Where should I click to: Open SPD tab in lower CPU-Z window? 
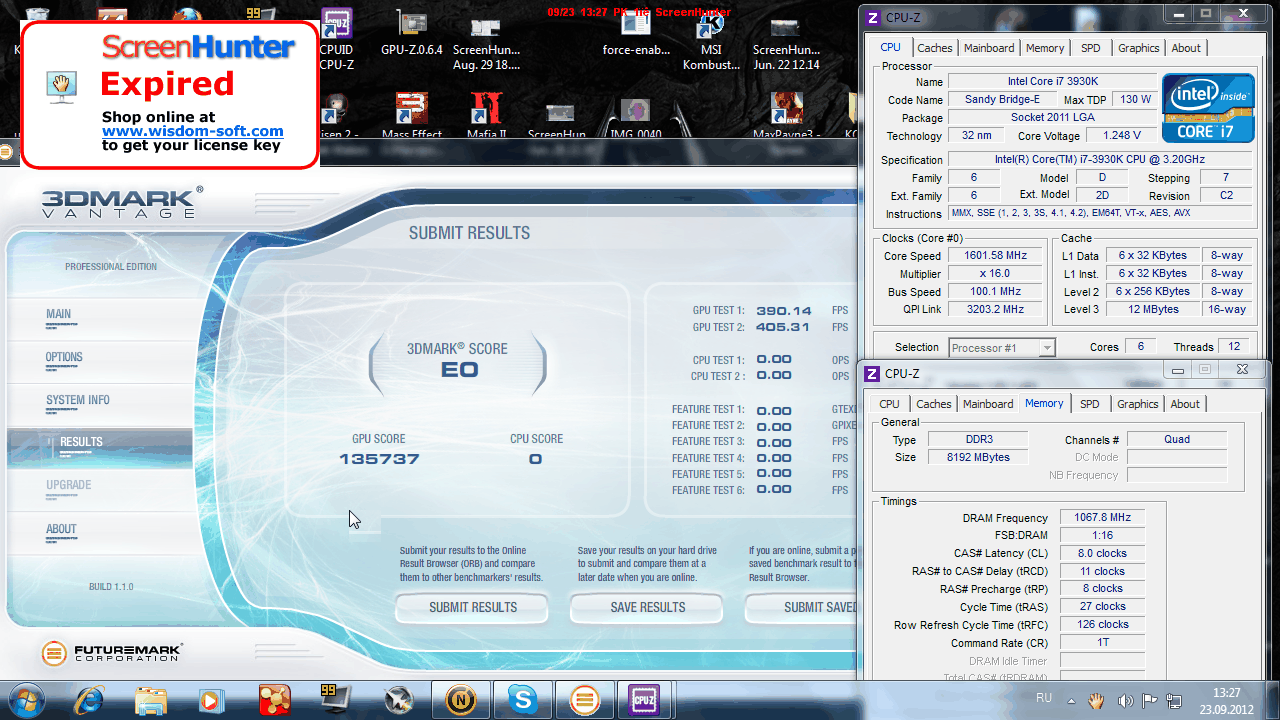coord(1090,404)
